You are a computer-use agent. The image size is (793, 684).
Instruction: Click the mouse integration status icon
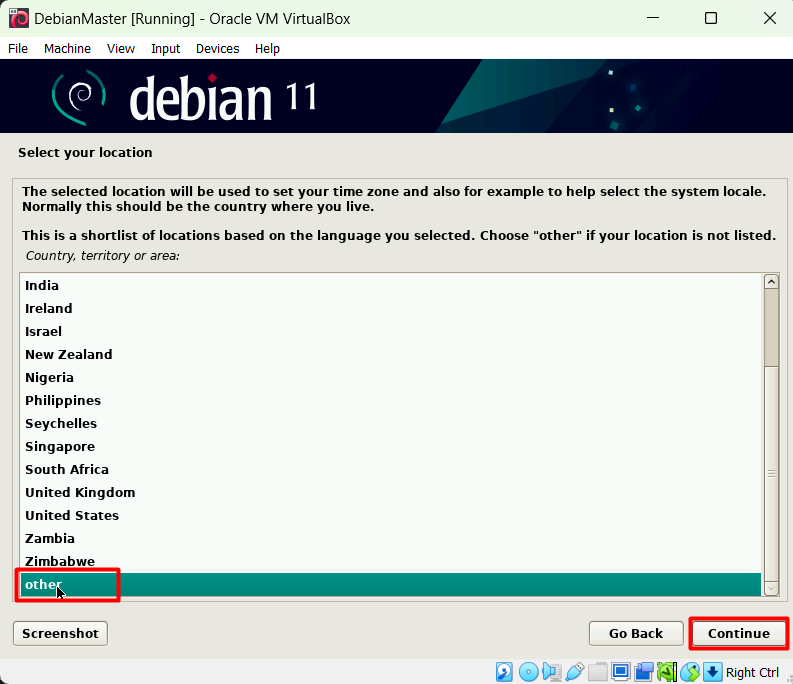[x=690, y=672]
